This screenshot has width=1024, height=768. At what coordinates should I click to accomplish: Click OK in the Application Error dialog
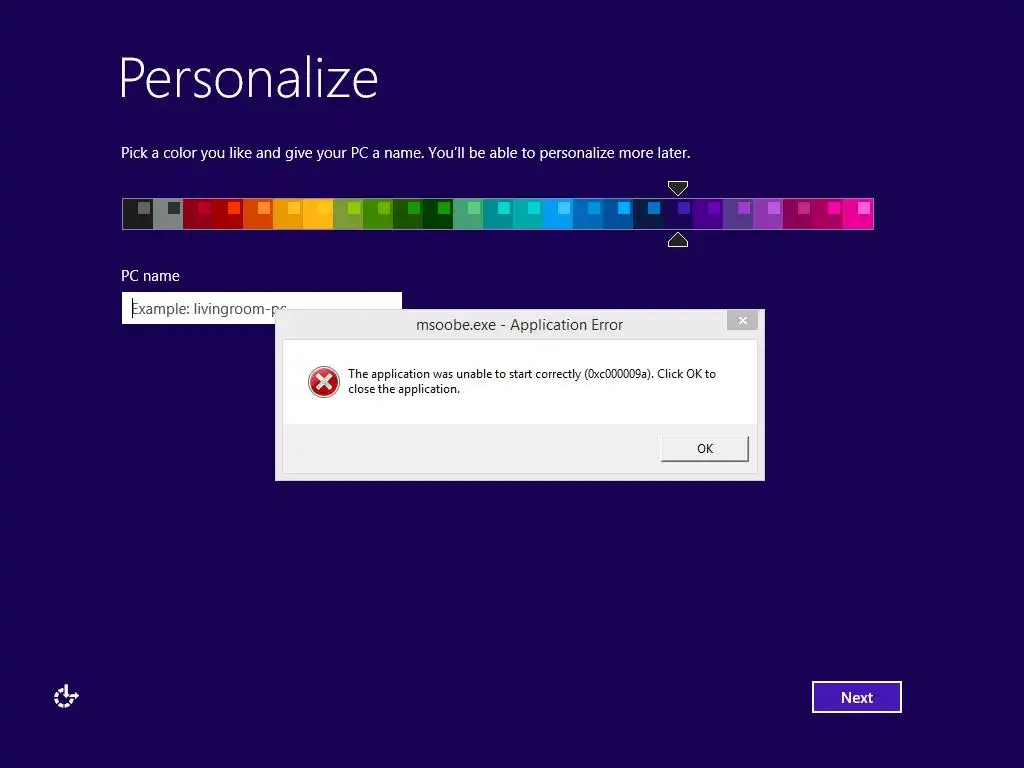click(x=705, y=449)
